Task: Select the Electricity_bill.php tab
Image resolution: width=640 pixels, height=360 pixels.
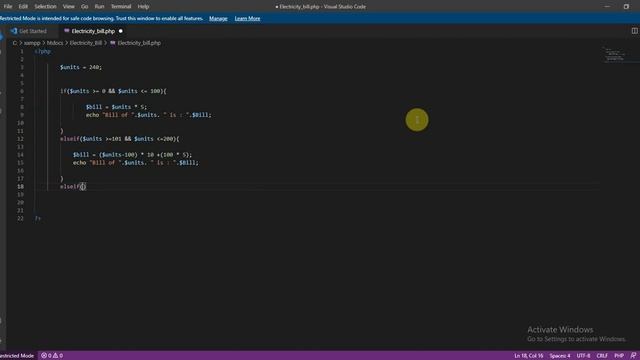Action: (93, 31)
